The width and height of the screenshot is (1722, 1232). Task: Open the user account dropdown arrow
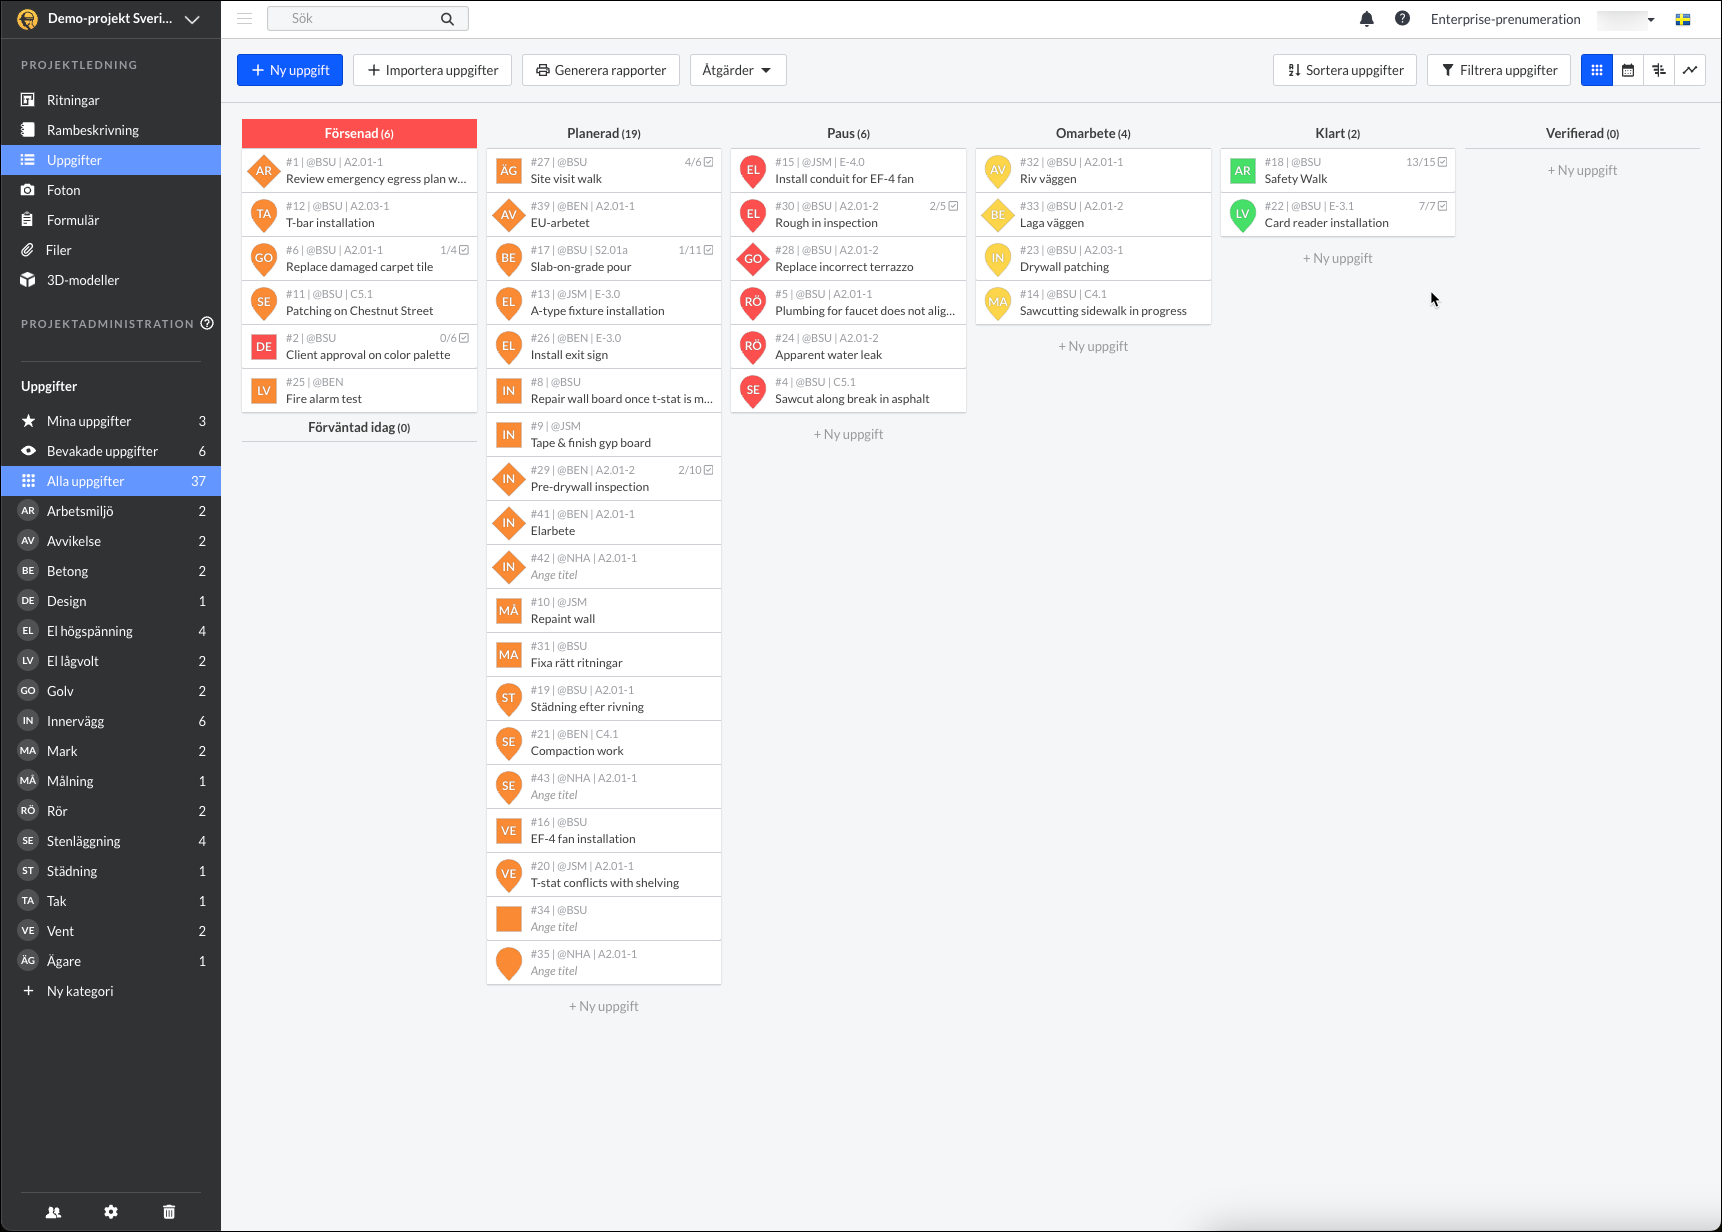[x=1651, y=19]
